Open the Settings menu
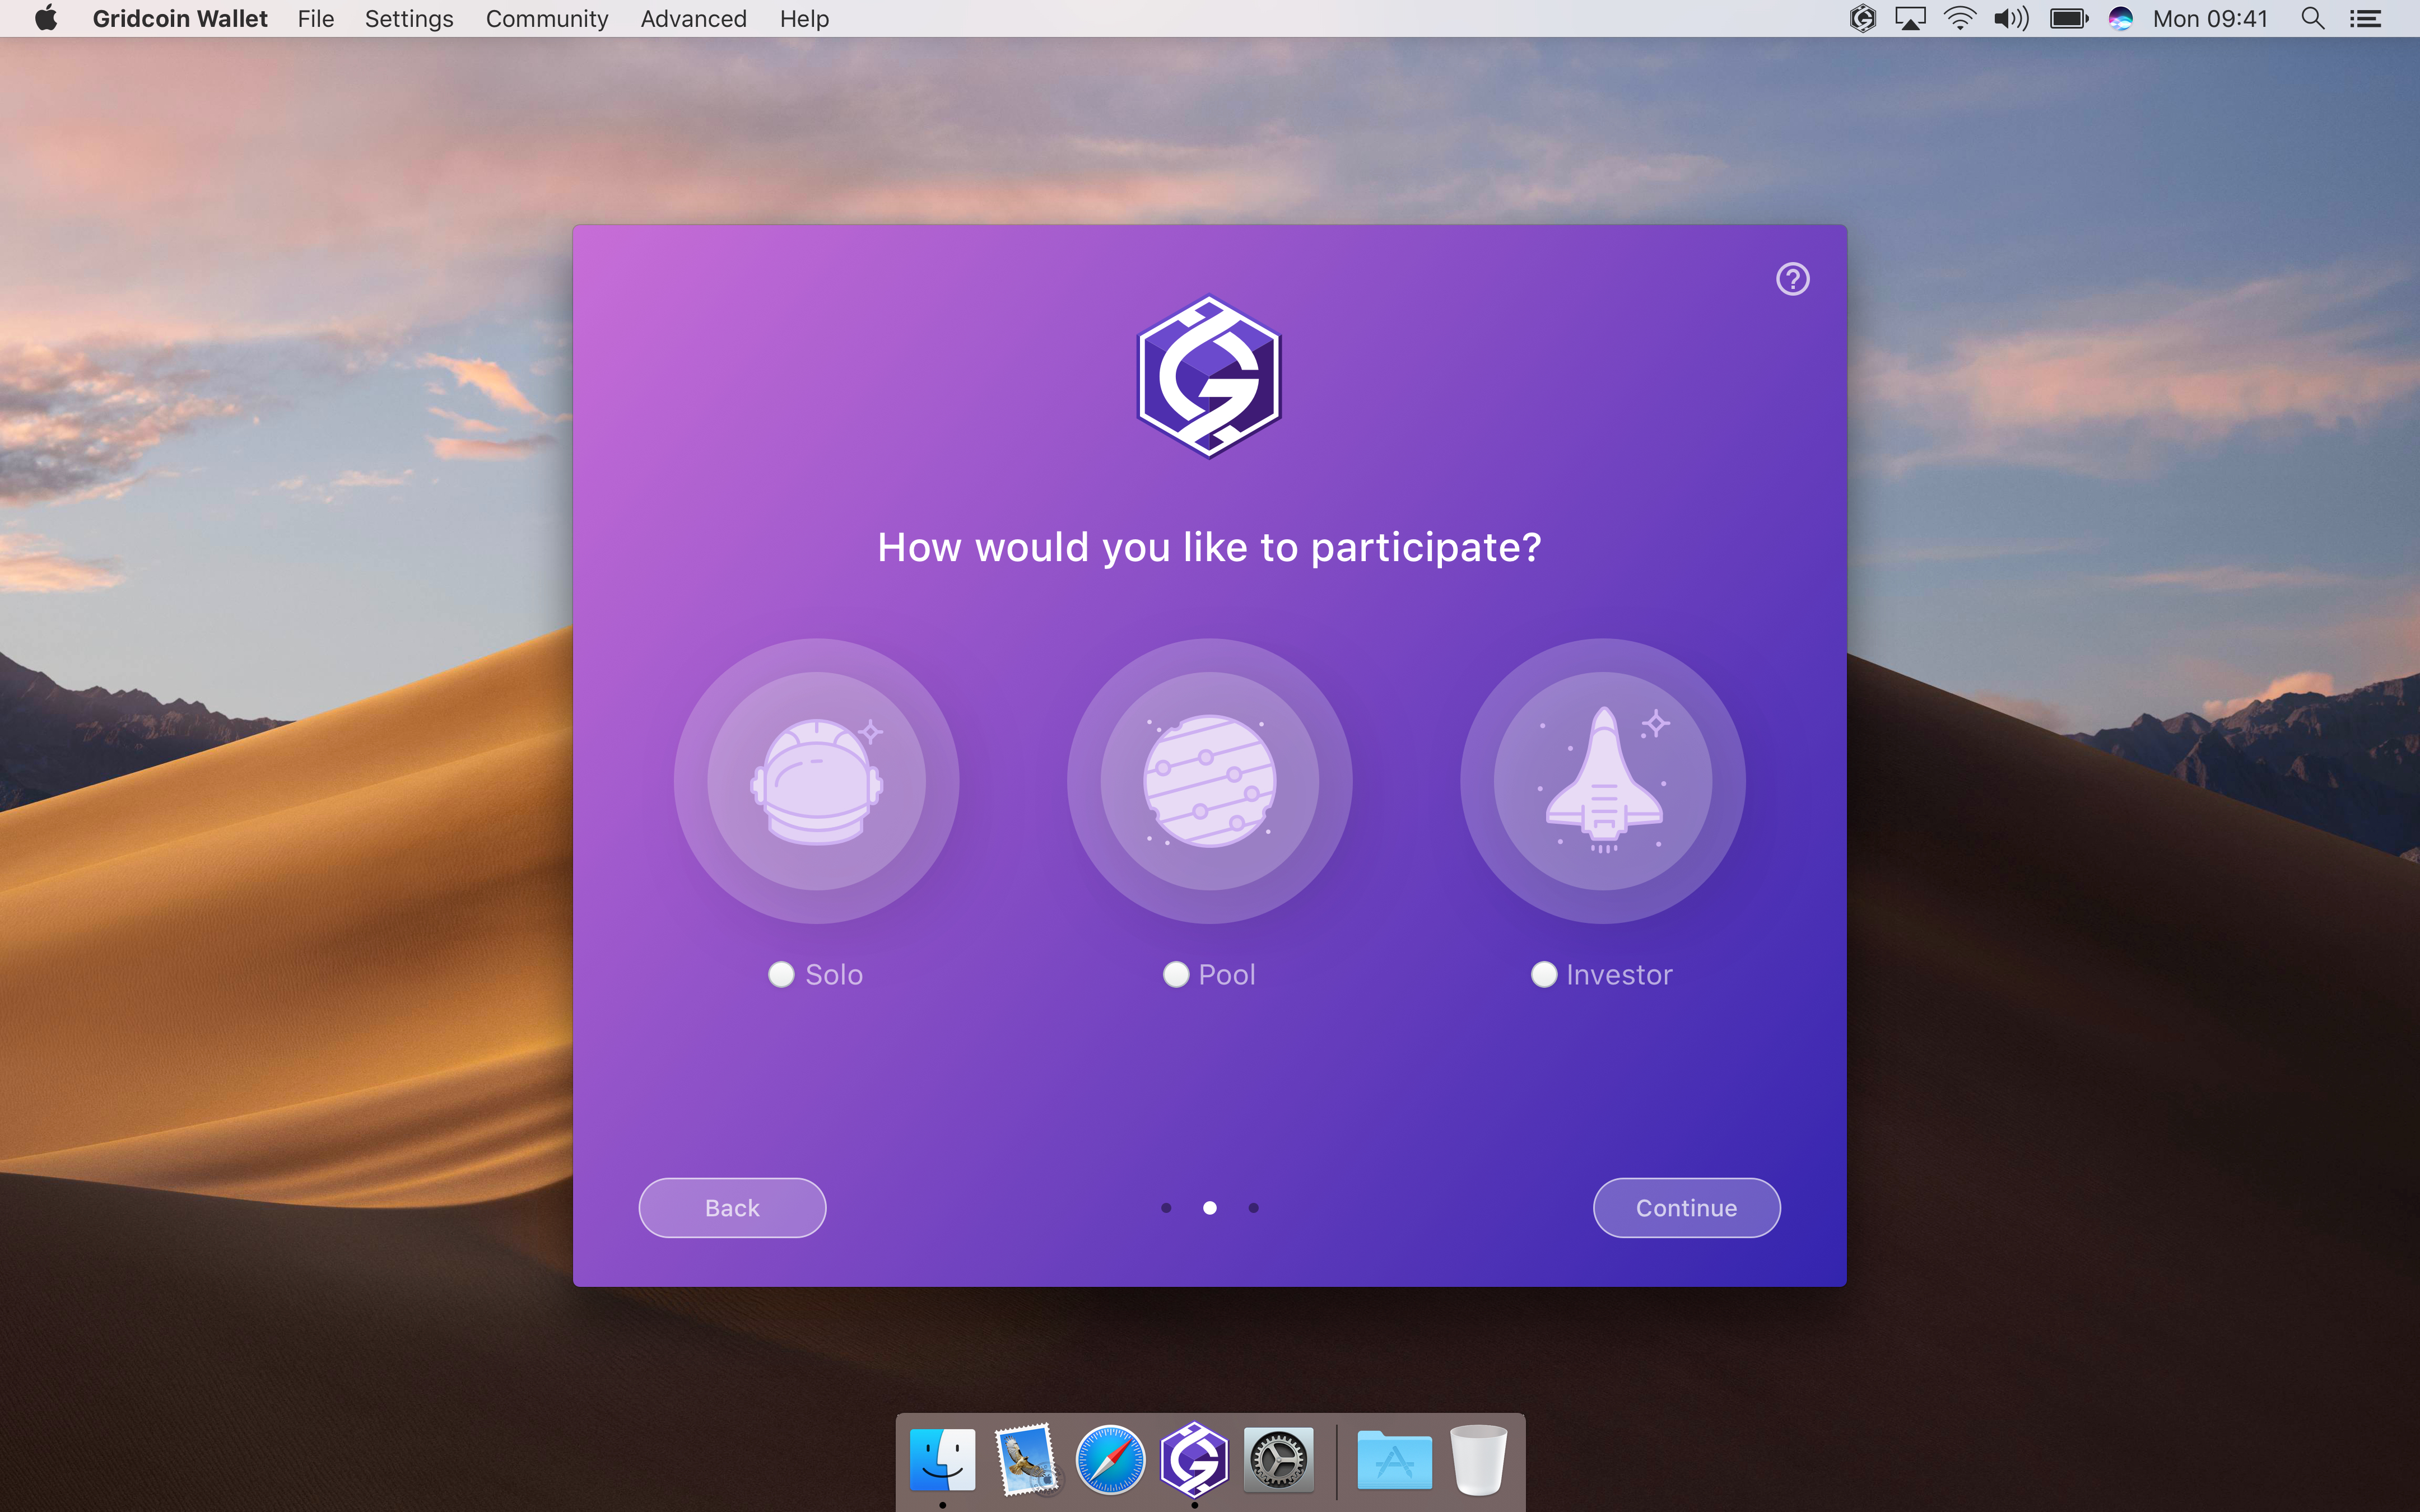 point(409,19)
